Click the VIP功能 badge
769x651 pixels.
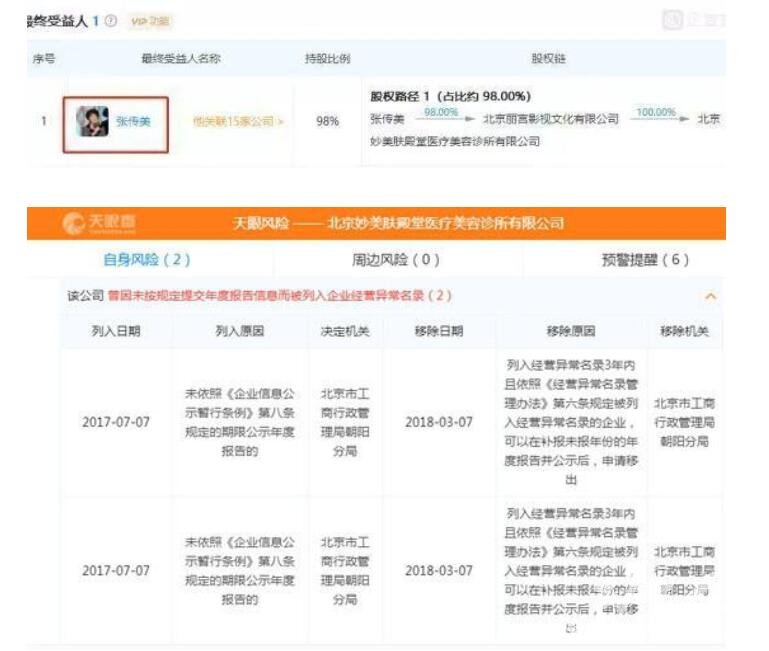point(150,21)
